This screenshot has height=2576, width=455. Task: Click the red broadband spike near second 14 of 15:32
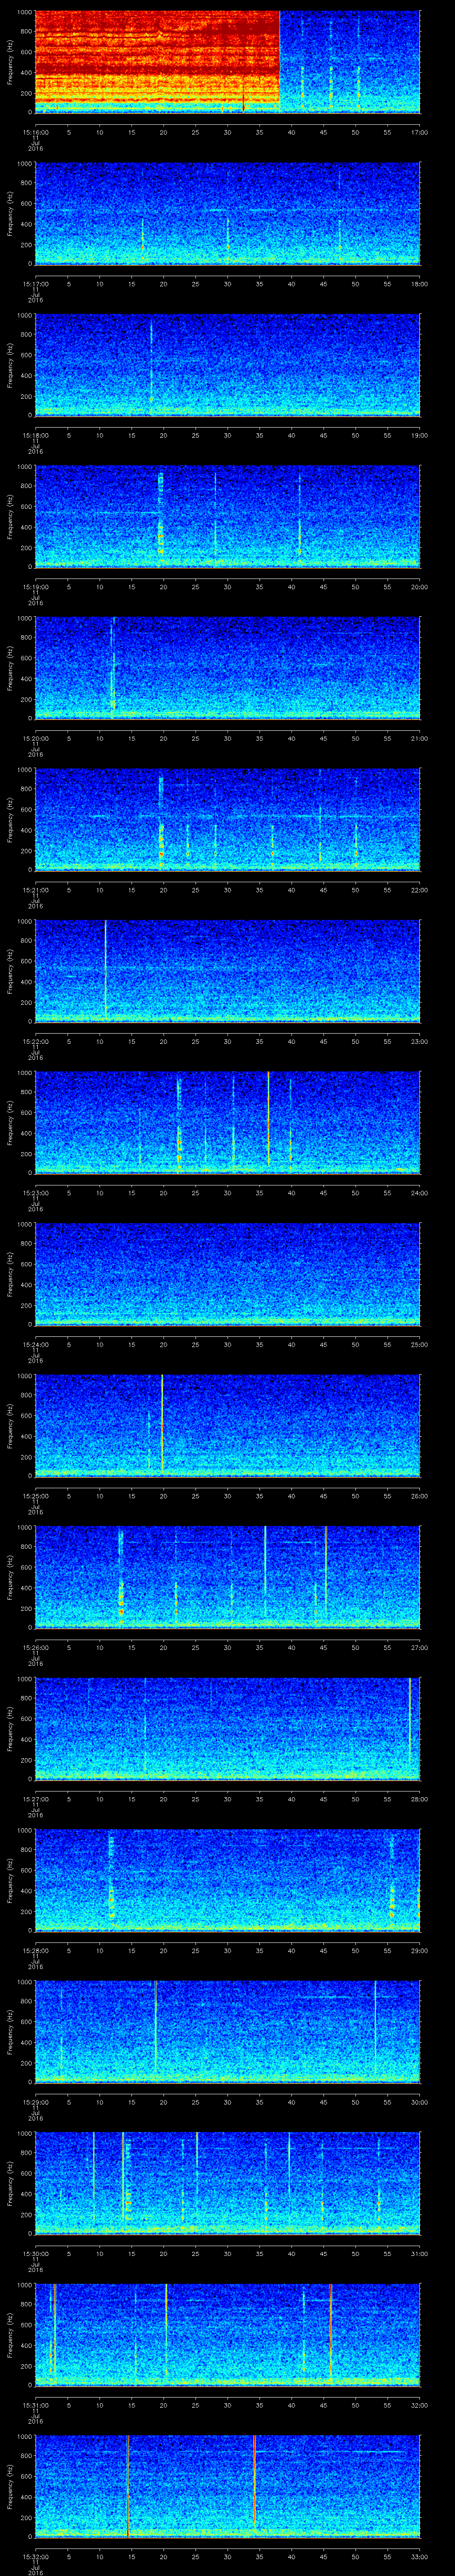click(128, 2485)
